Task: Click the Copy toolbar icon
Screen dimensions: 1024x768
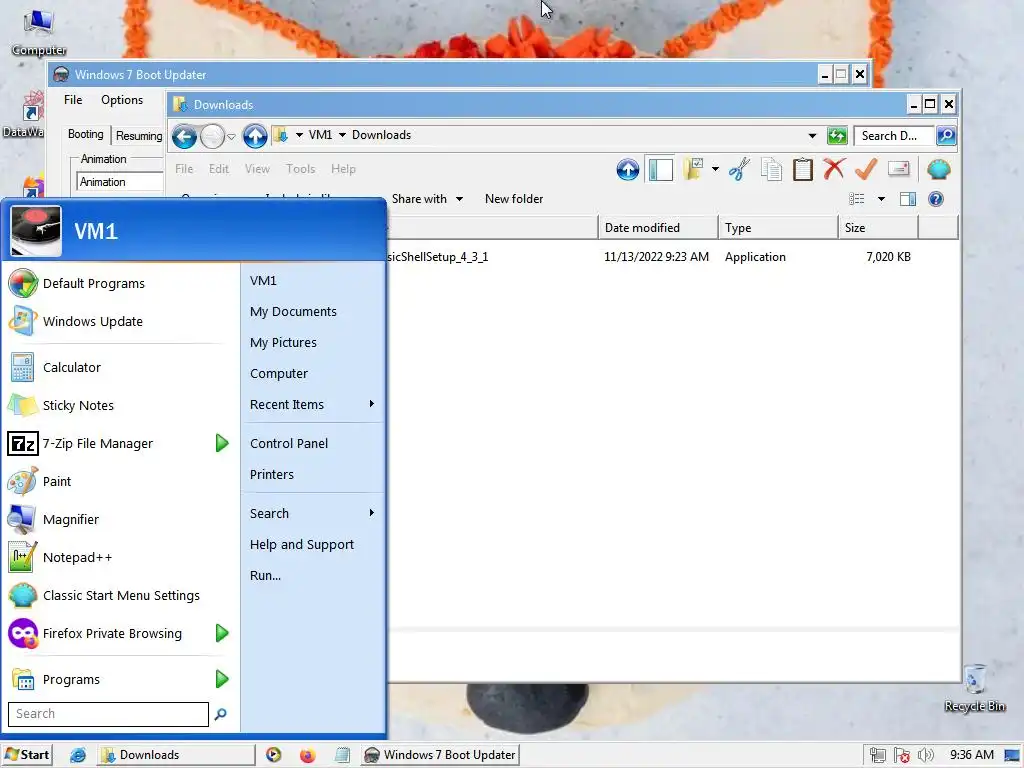Action: tap(771, 170)
